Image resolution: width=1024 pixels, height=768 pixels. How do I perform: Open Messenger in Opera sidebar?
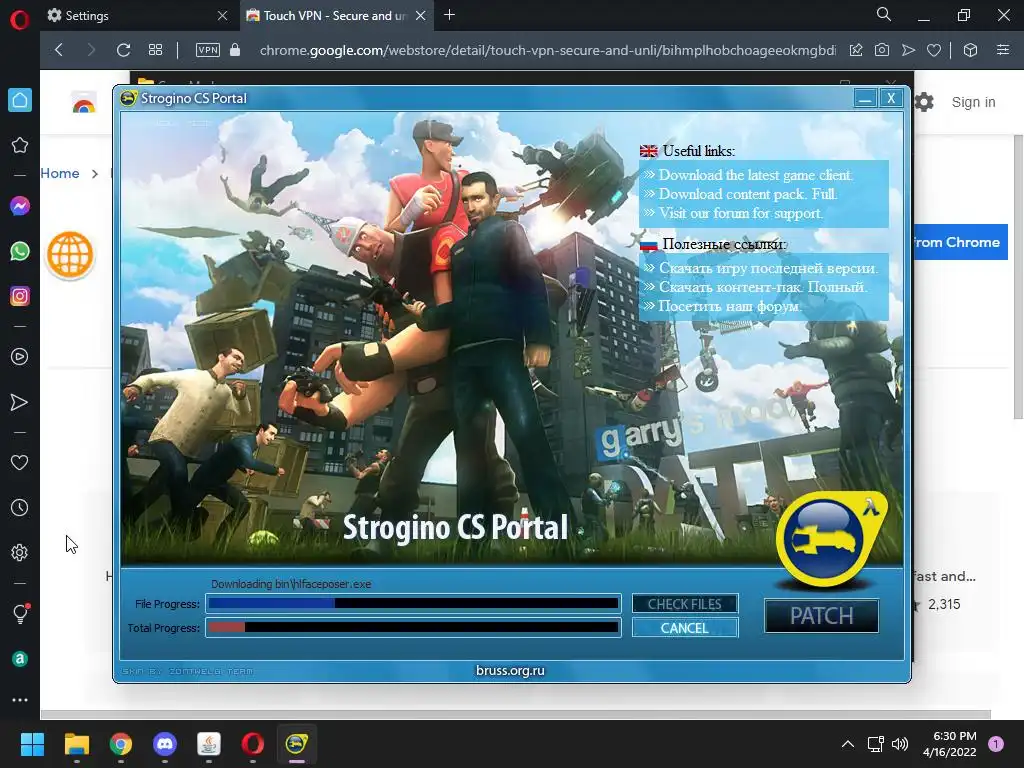20,206
